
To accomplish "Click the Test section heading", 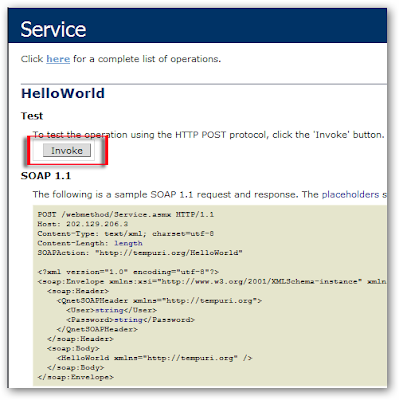I will click(32, 116).
